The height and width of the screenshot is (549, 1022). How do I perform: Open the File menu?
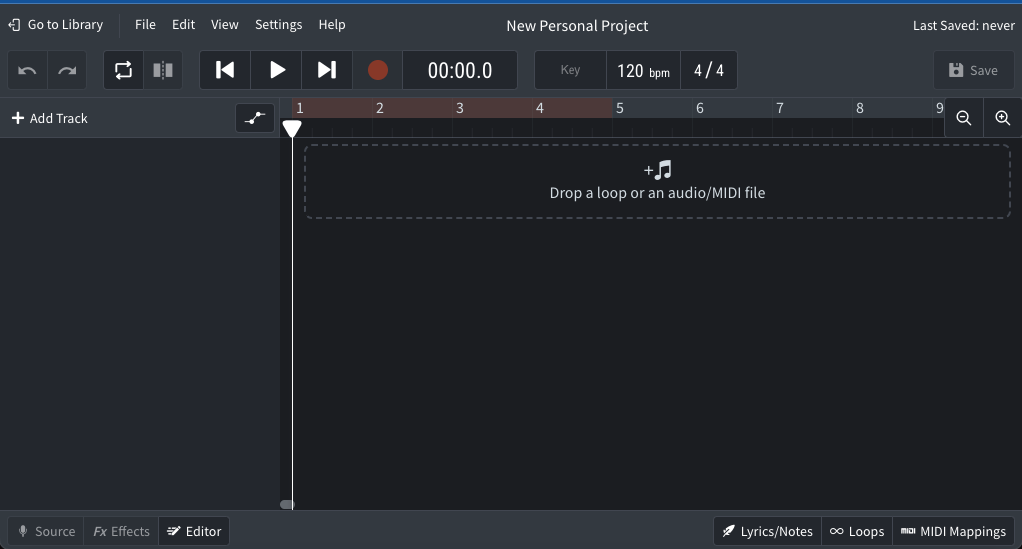tap(145, 25)
